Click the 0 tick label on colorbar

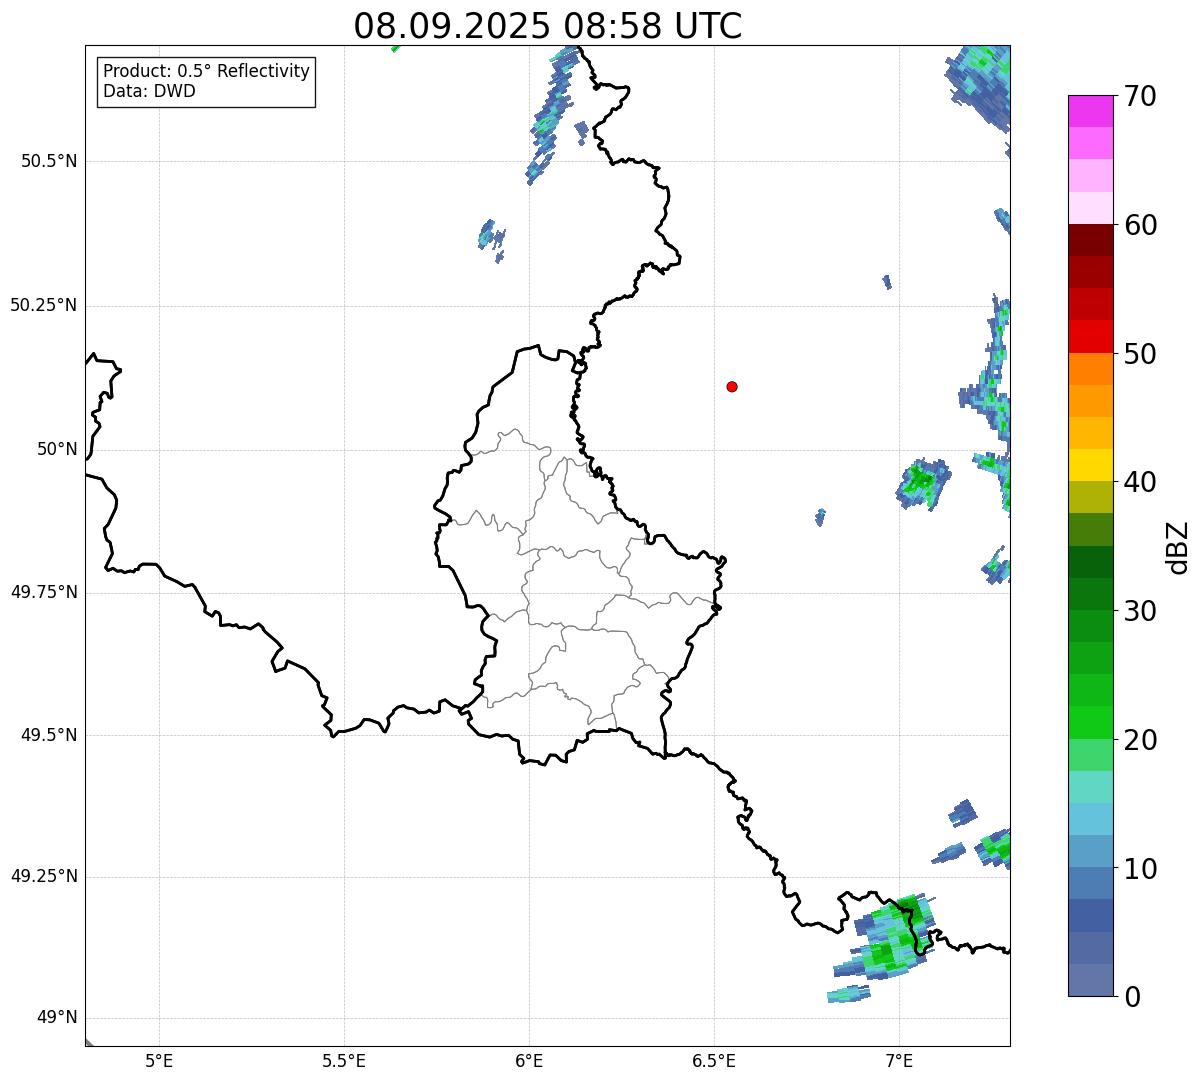[1131, 996]
